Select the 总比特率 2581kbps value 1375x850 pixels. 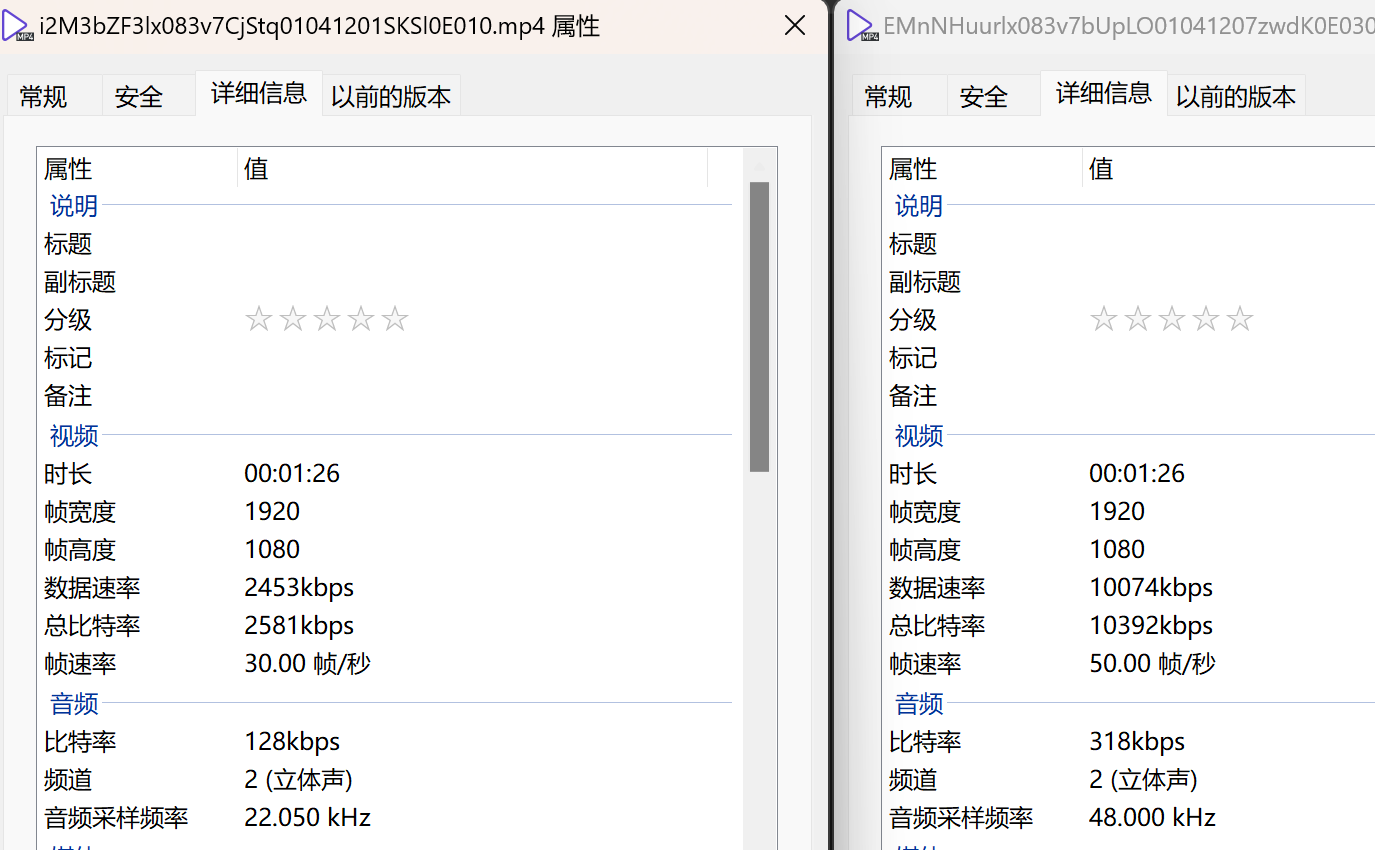tap(299, 626)
